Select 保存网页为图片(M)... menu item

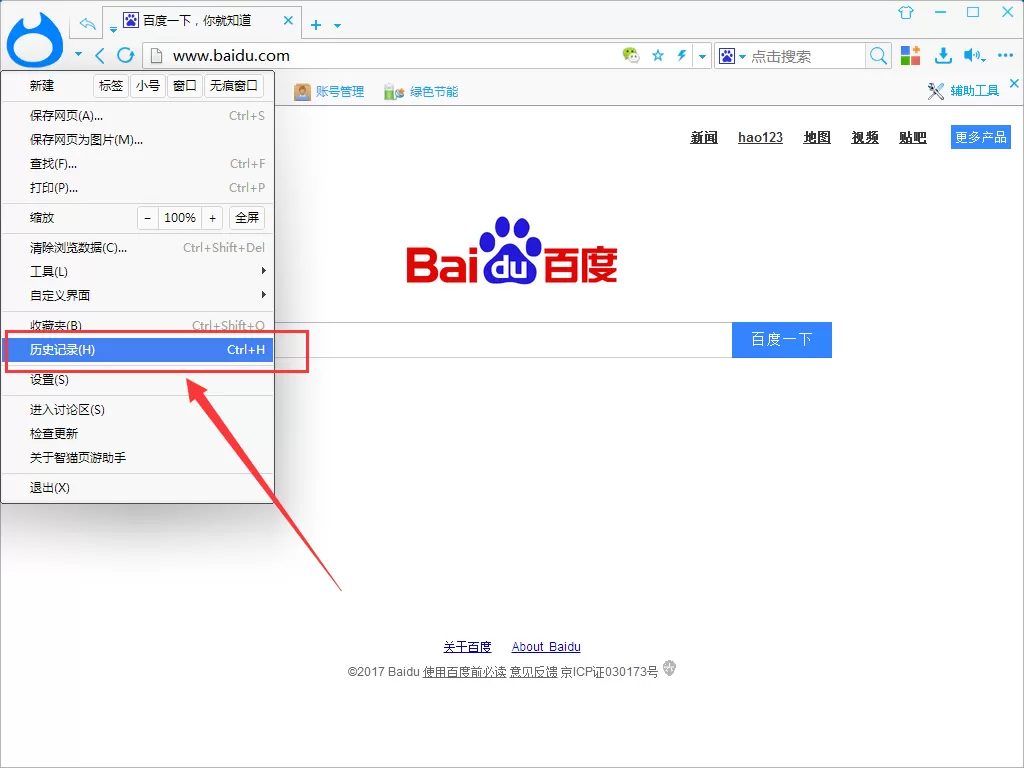click(137, 140)
